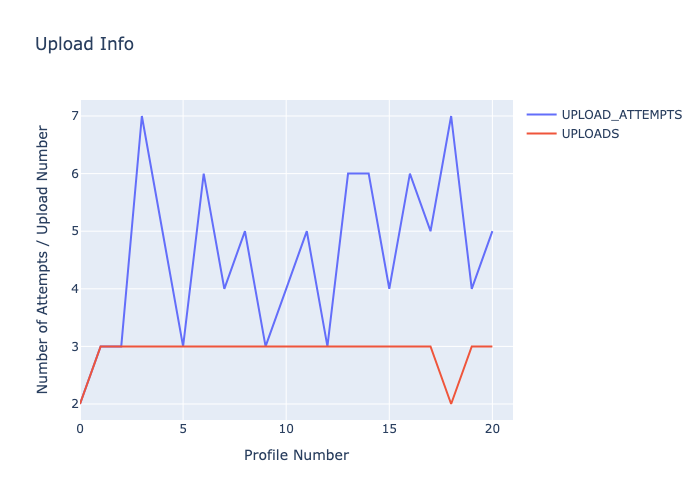The height and width of the screenshot is (500, 700).
Task: Click the y-axis tick label 7
Action: click(73, 116)
